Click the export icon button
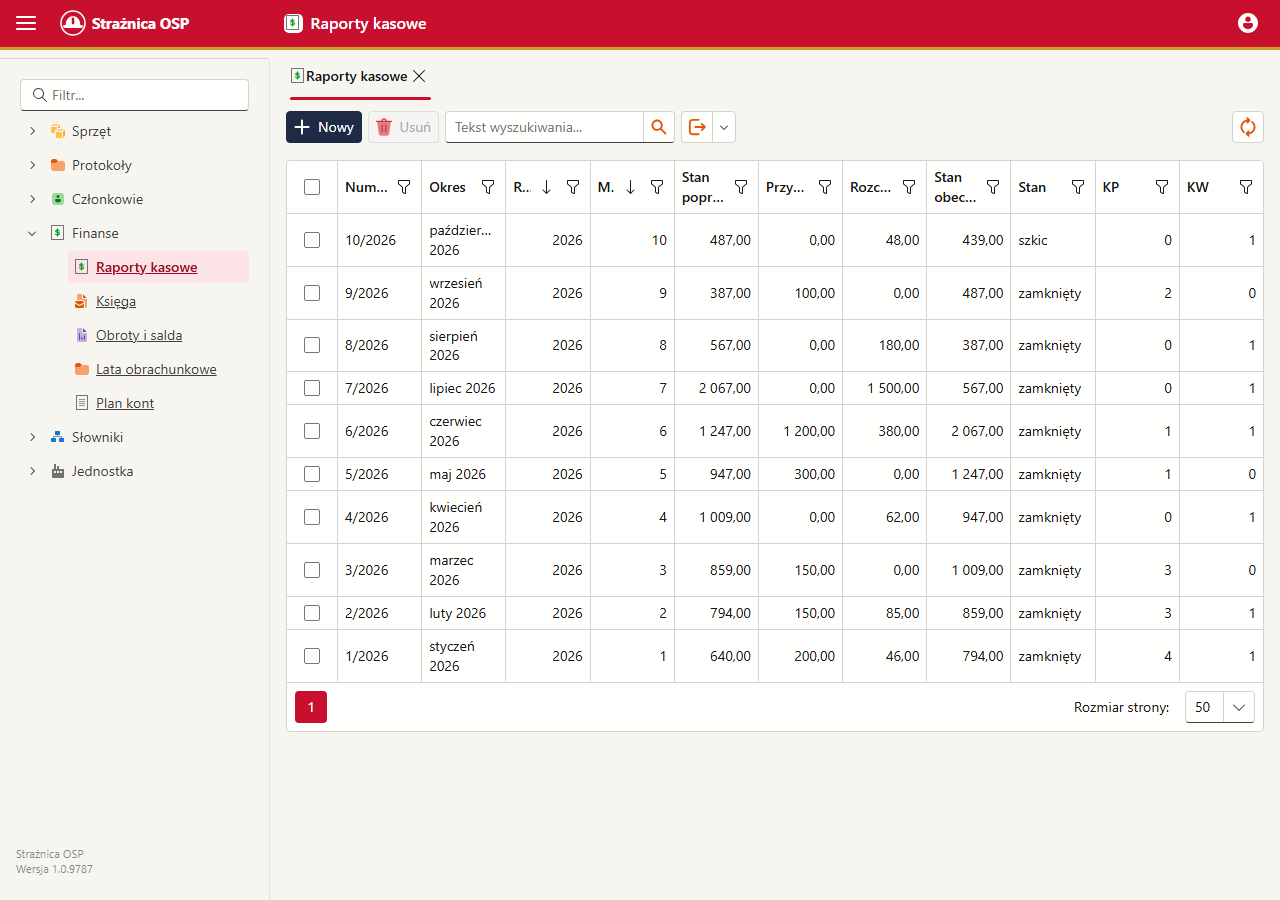Viewport: 1280px width, 900px height. pos(697,127)
